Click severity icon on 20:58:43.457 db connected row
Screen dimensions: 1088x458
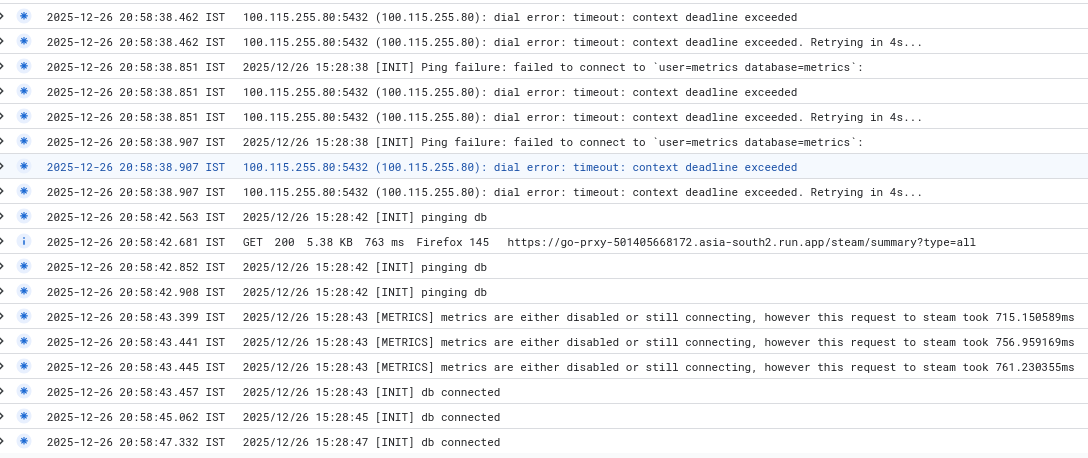pos(24,391)
